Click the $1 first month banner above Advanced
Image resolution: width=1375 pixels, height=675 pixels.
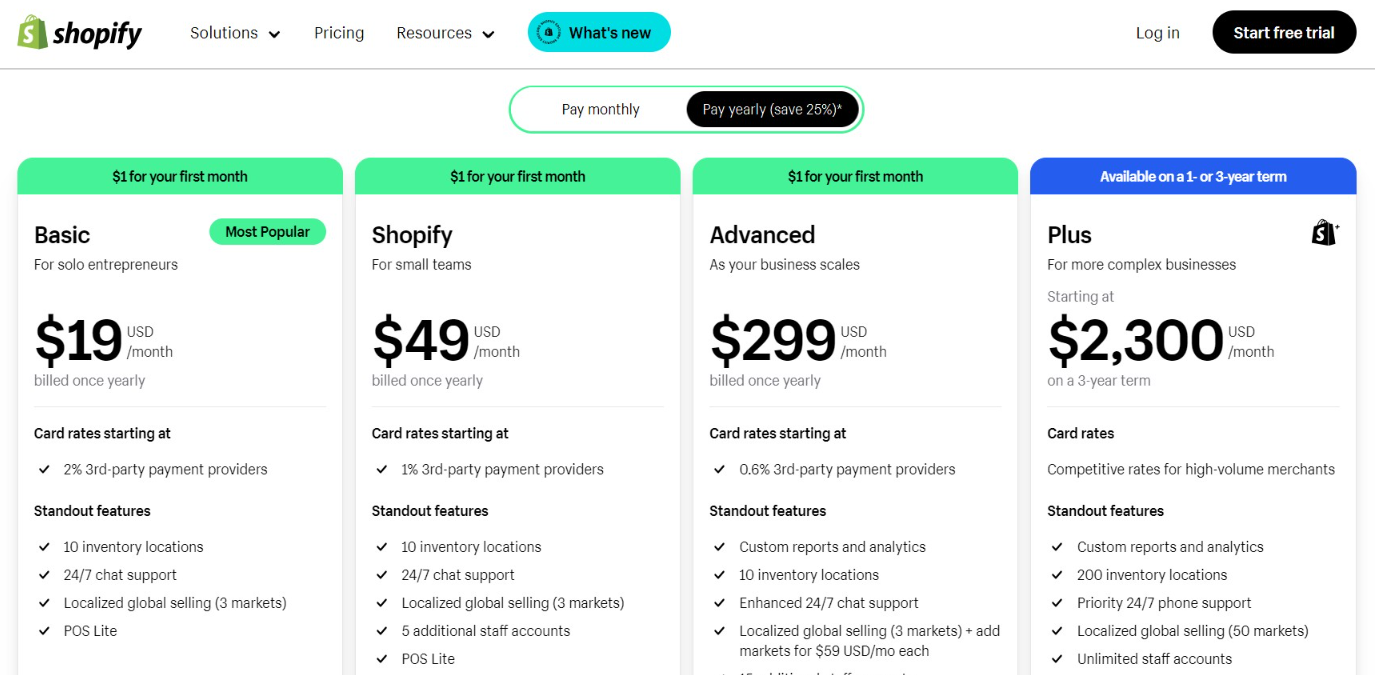tap(855, 176)
